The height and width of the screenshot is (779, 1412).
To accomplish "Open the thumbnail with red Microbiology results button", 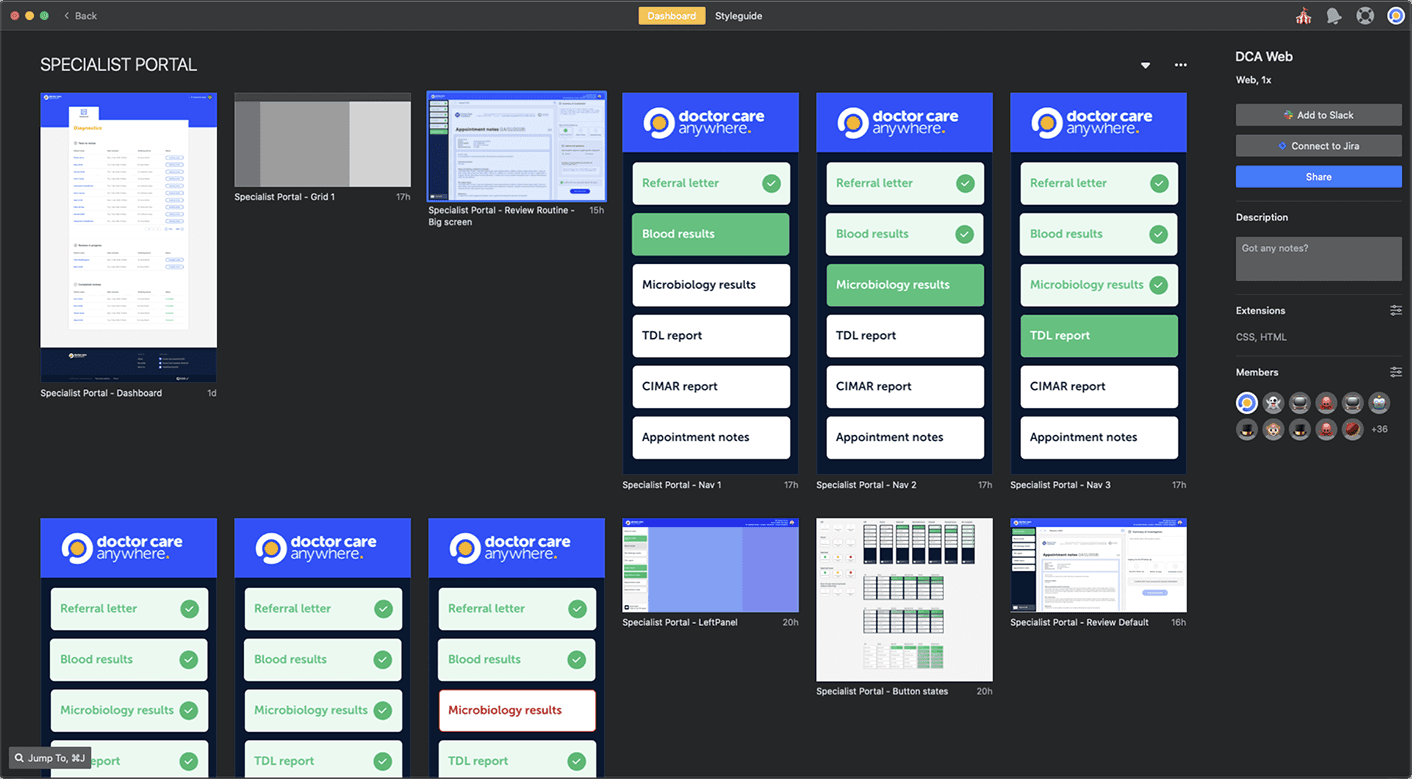I will click(516, 648).
